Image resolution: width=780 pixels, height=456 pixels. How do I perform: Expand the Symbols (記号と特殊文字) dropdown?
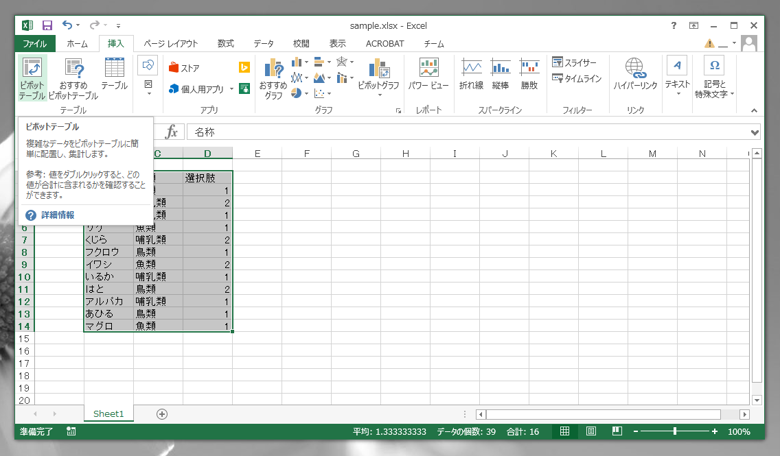(732, 93)
